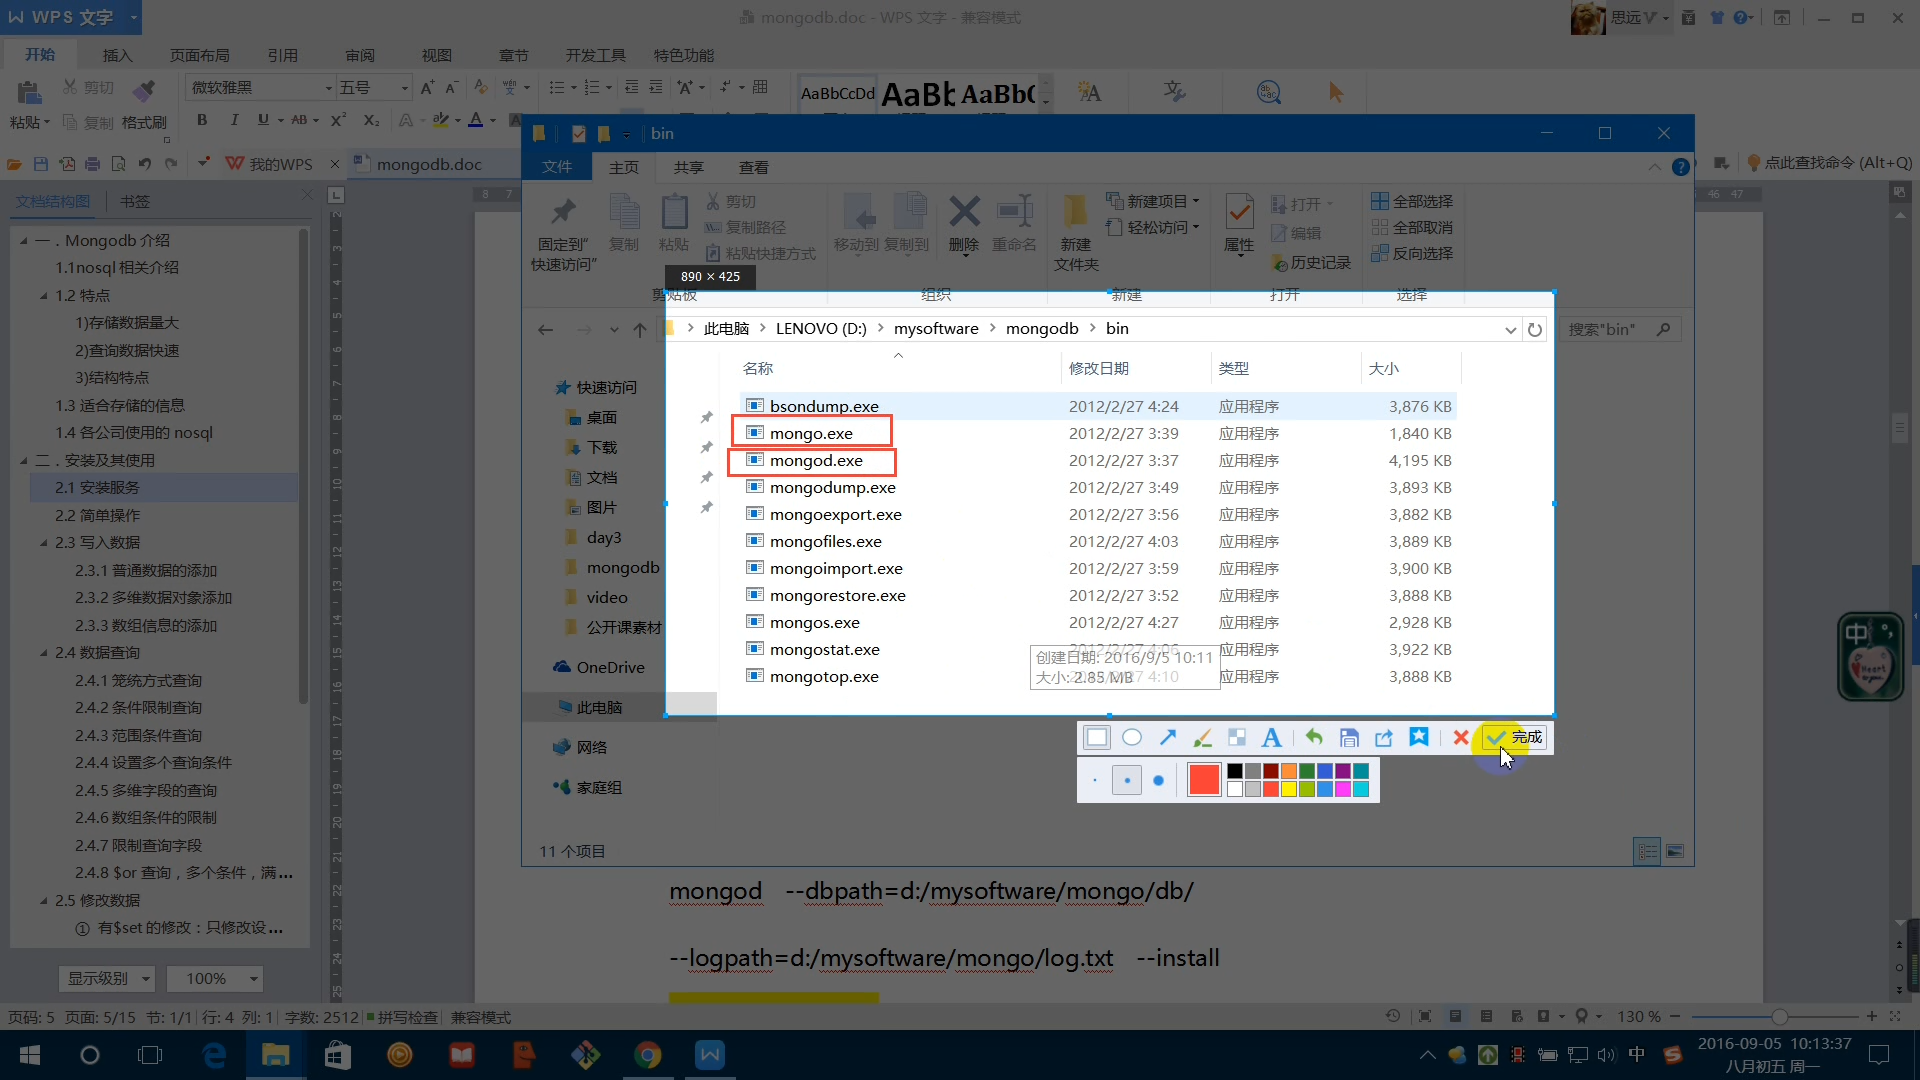Toggle superscript formatting
Screen dimensions: 1920x1080
338,120
